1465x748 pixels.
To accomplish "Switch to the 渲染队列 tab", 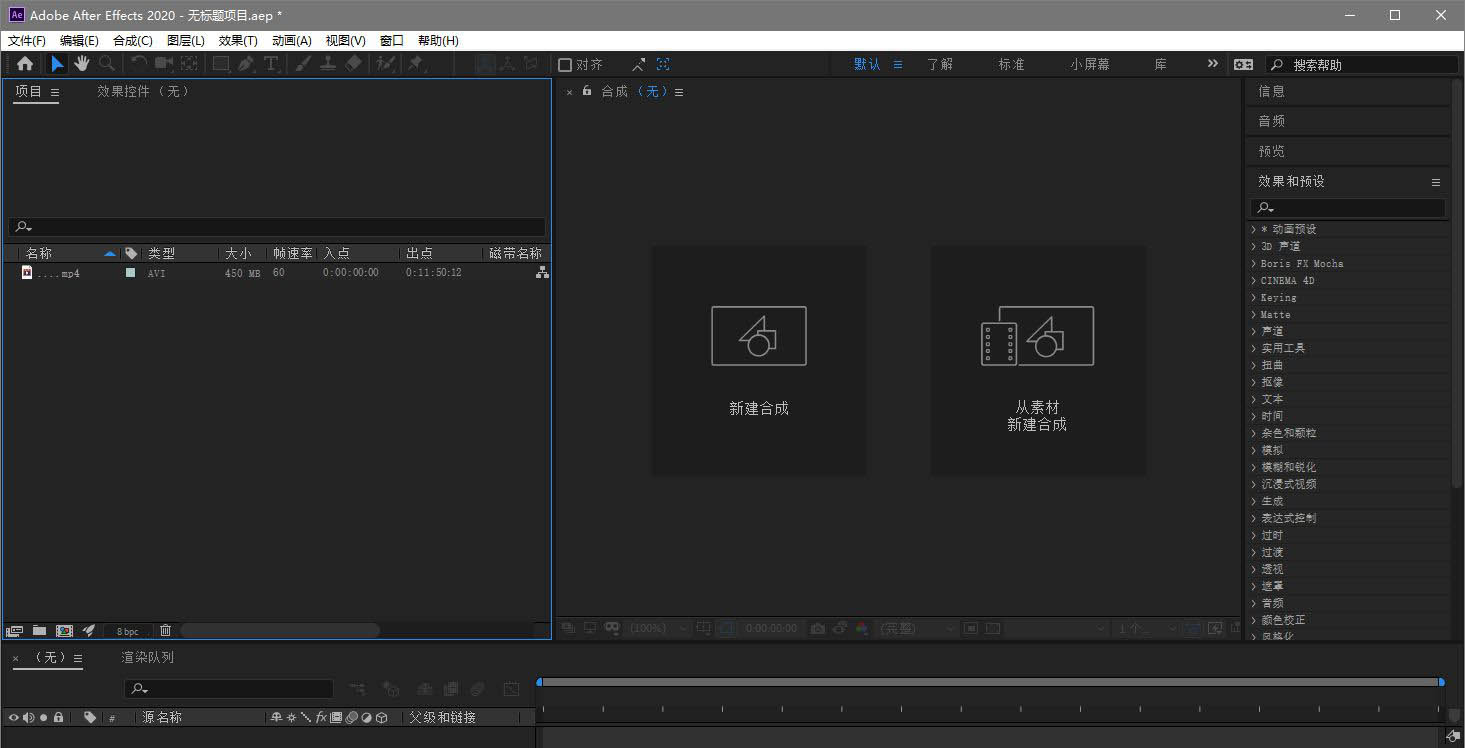I will 147,657.
